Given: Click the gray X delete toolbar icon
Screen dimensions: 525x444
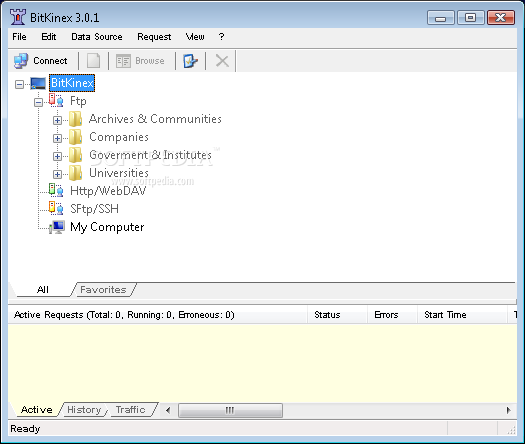Looking at the screenshot, I should 222,61.
